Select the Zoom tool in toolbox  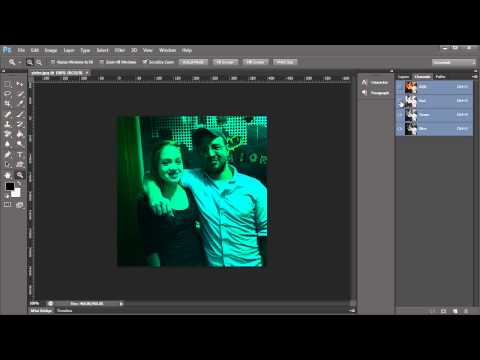point(20,175)
